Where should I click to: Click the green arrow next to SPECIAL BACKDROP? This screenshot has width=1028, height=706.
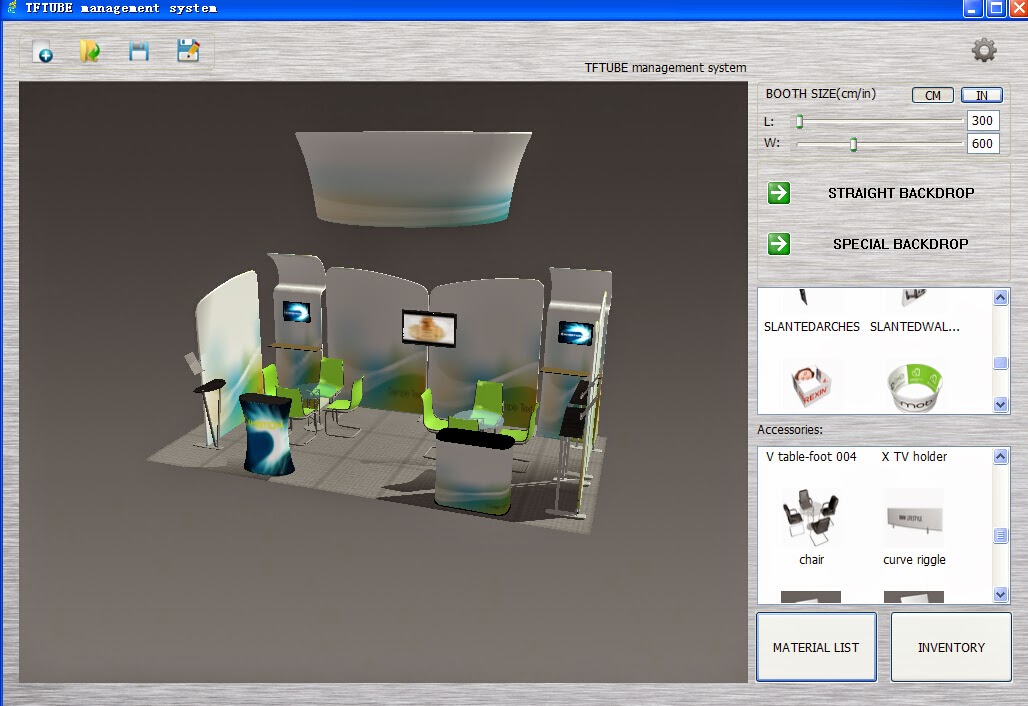pos(779,243)
